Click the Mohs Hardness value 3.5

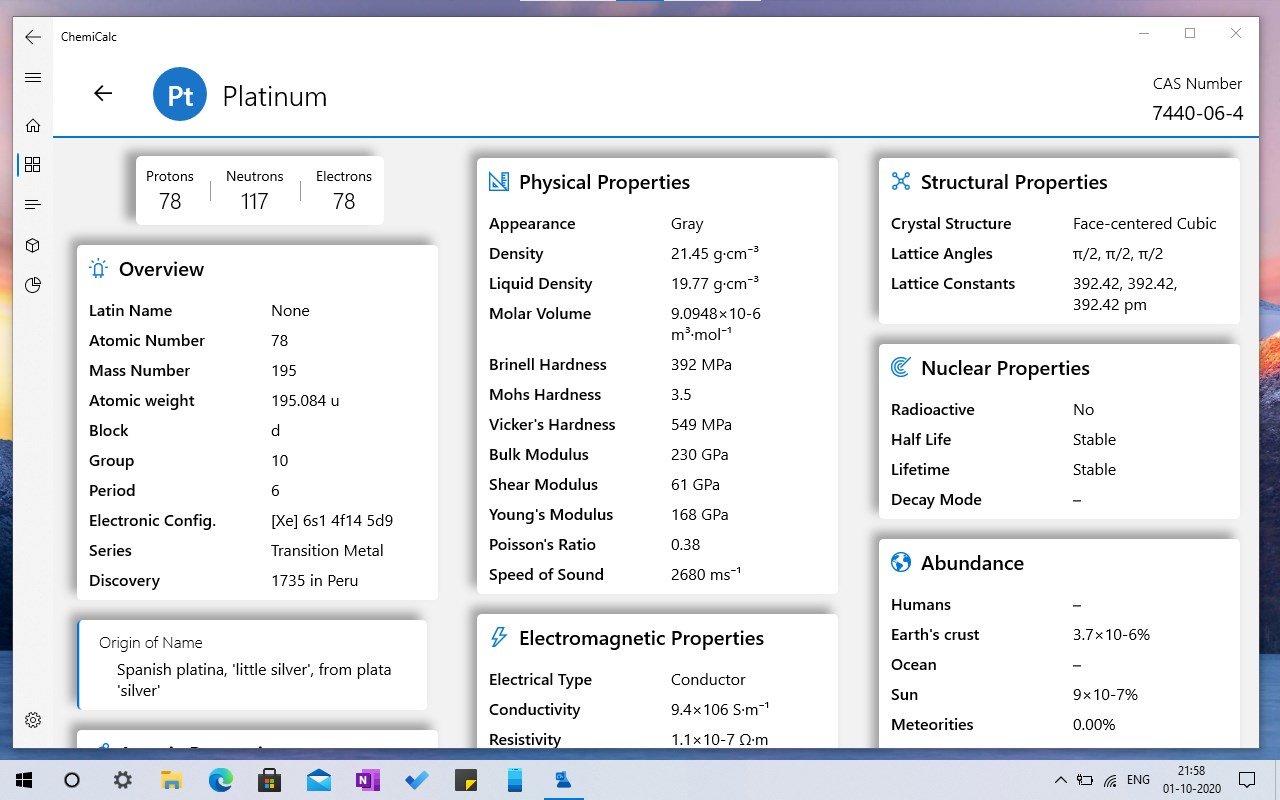[681, 394]
